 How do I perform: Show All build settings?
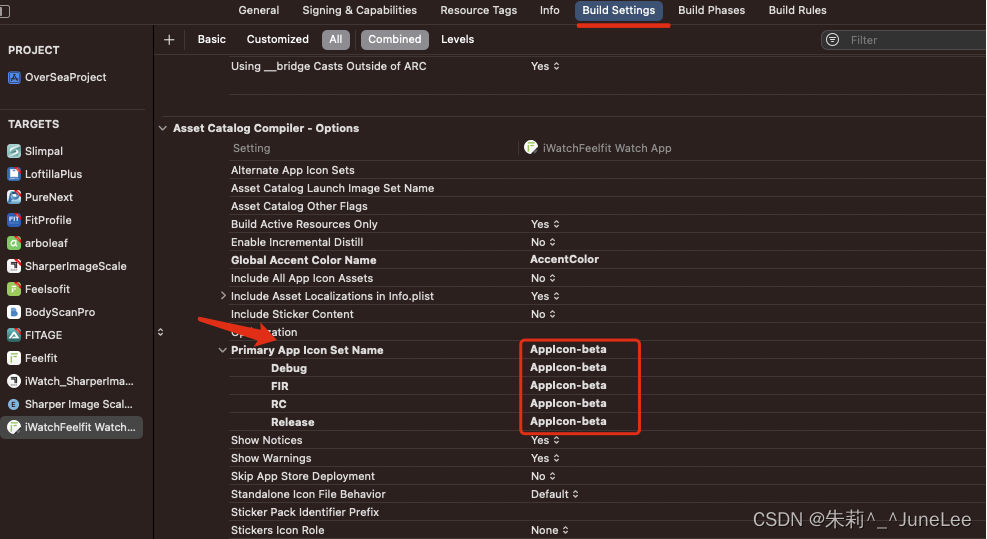(x=336, y=40)
